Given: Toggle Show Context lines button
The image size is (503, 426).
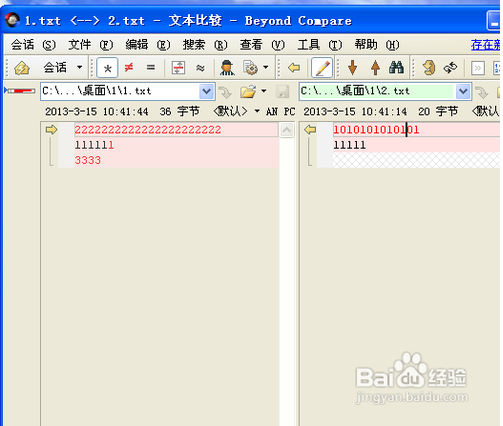Looking at the screenshot, I should tap(178, 68).
